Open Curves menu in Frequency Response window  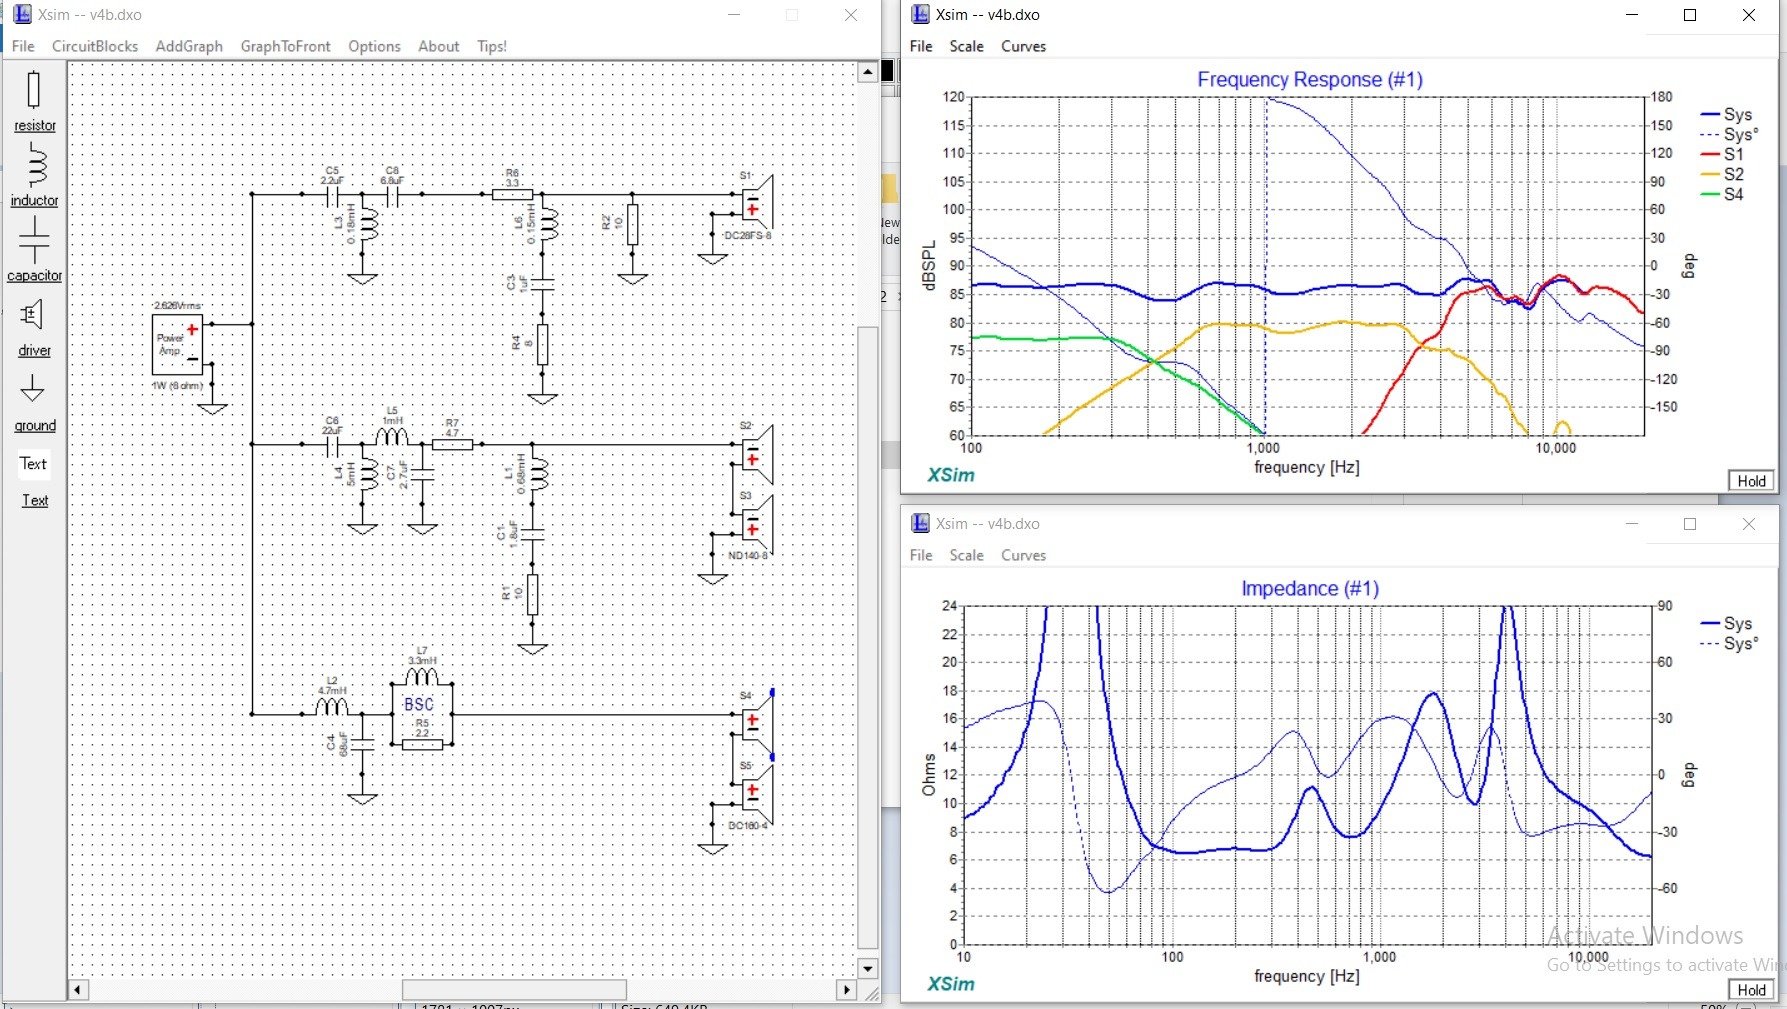point(1023,46)
